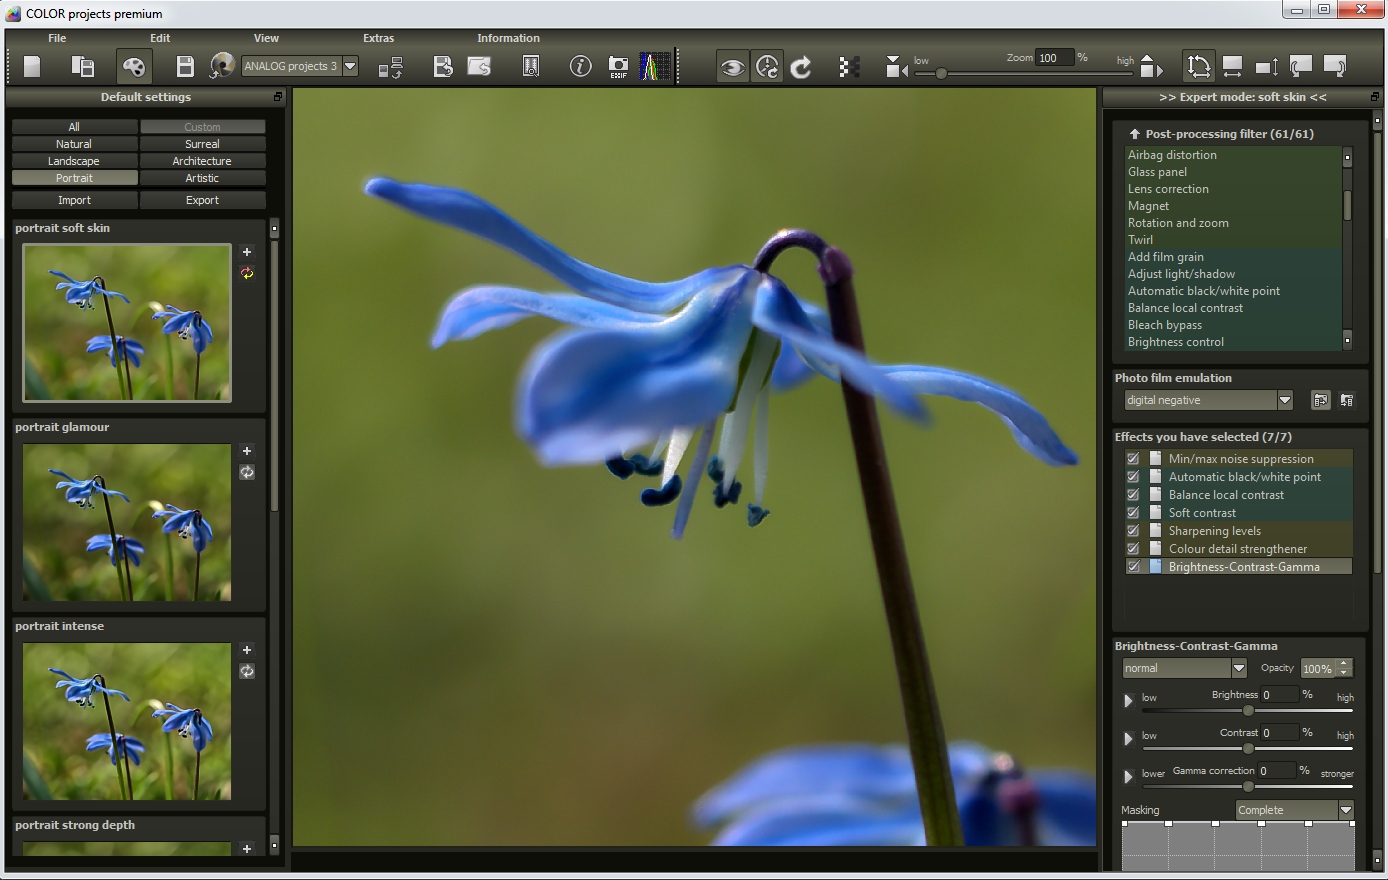Click the blank new document icon
1388x880 pixels.
(32, 67)
